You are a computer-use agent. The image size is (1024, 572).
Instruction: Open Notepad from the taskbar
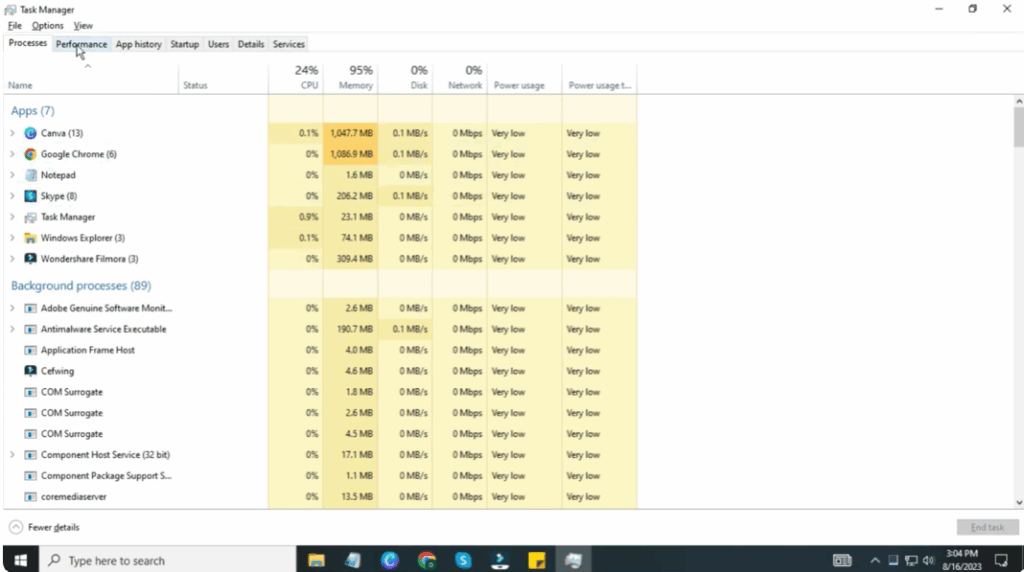(x=353, y=560)
